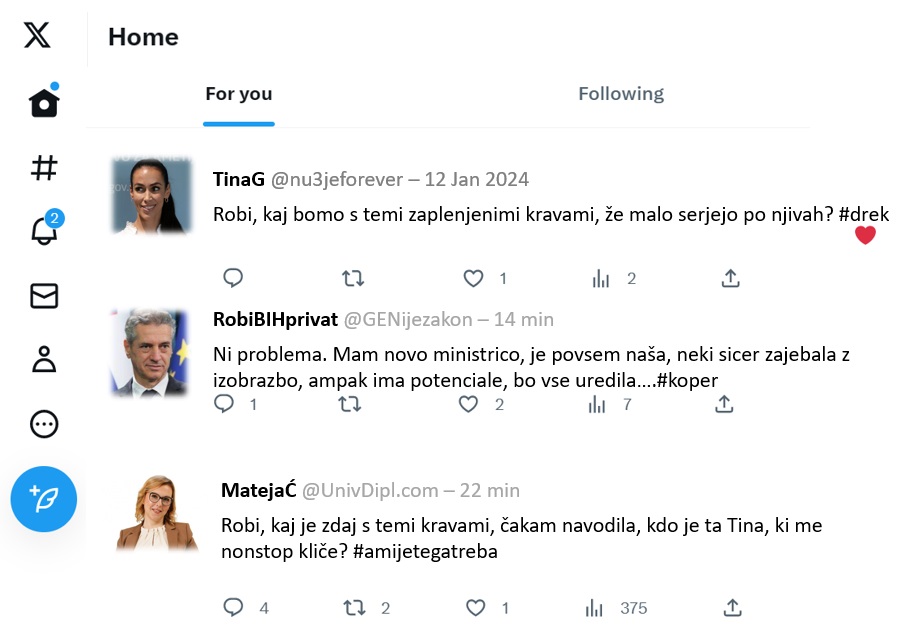Open the Notifications bell icon

pos(44,232)
